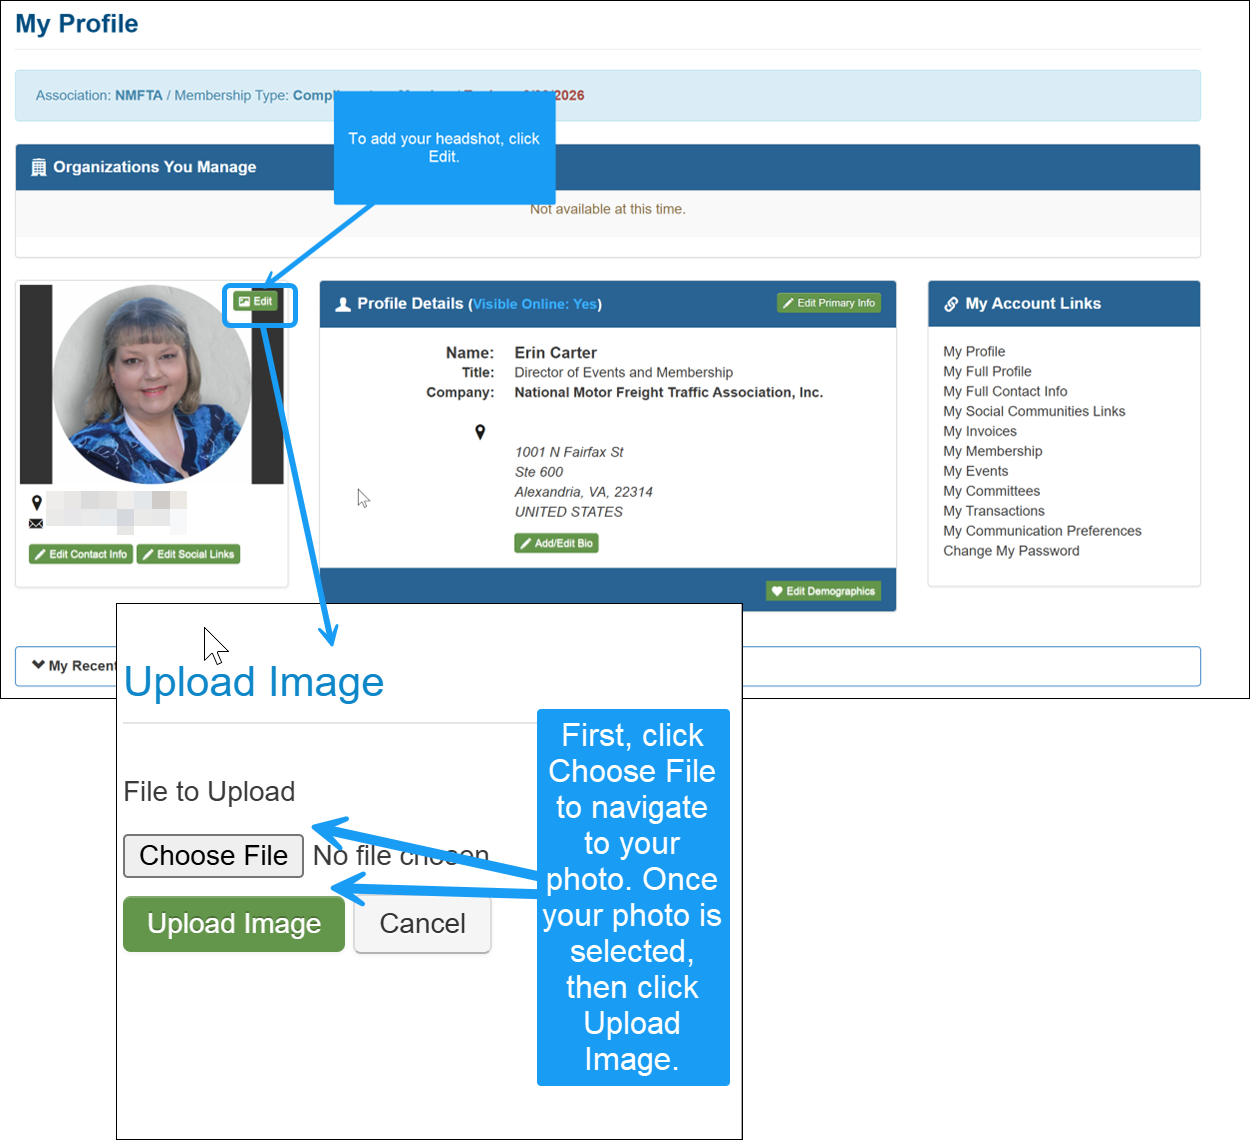This screenshot has width=1250, height=1140.
Task: Click the Edit Primary Info button
Action: point(829,303)
